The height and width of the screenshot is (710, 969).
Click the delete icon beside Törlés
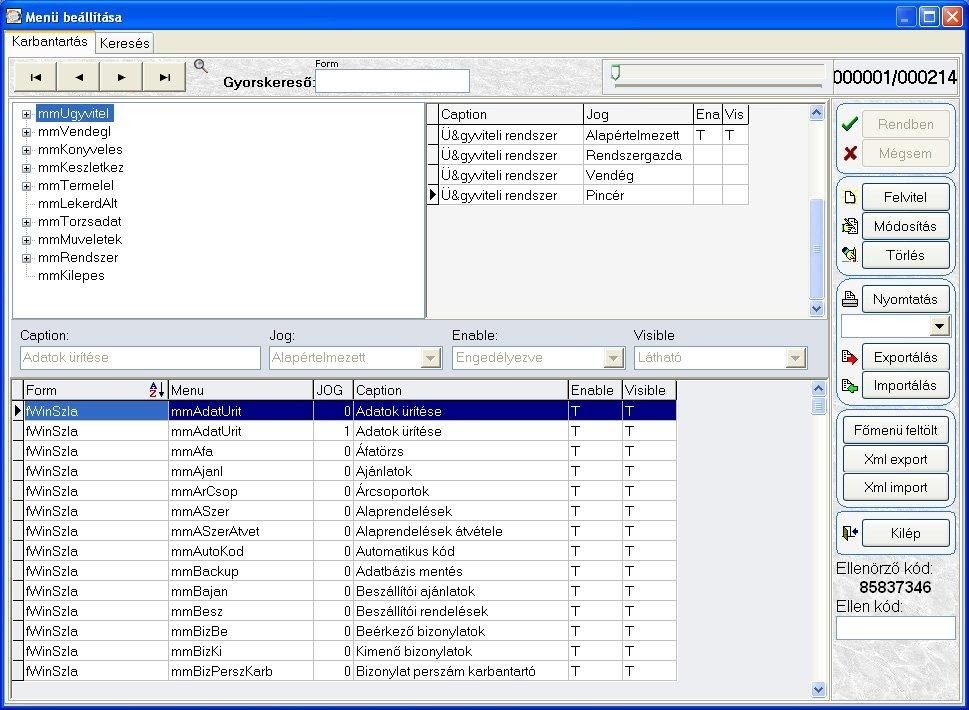coord(850,255)
